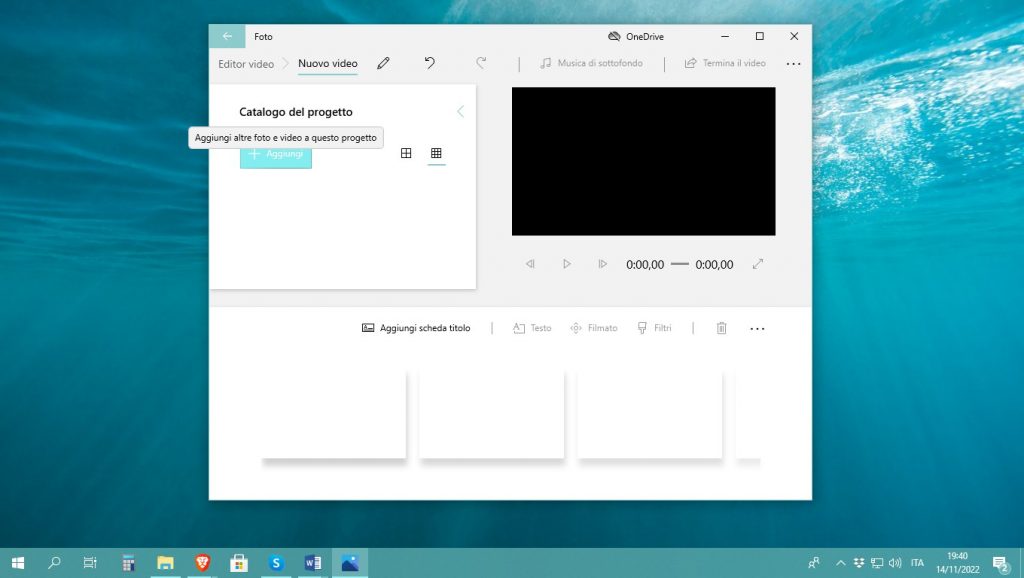1024x578 pixels.
Task: Click the trash icon in storyboard toolbar
Action: [x=721, y=328]
